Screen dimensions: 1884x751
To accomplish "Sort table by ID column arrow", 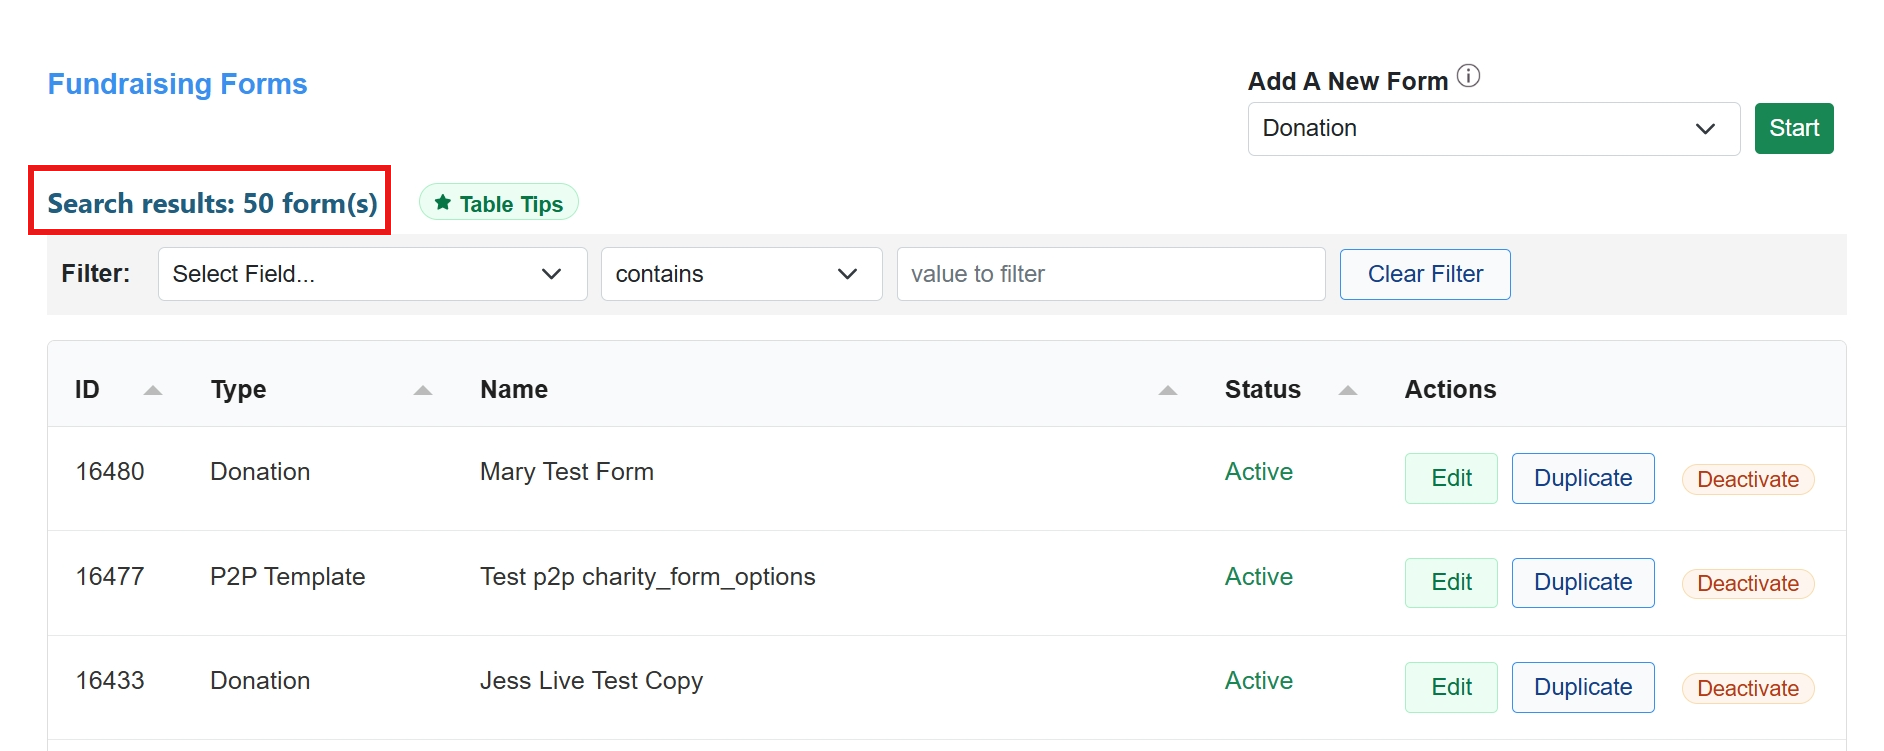I will (152, 390).
